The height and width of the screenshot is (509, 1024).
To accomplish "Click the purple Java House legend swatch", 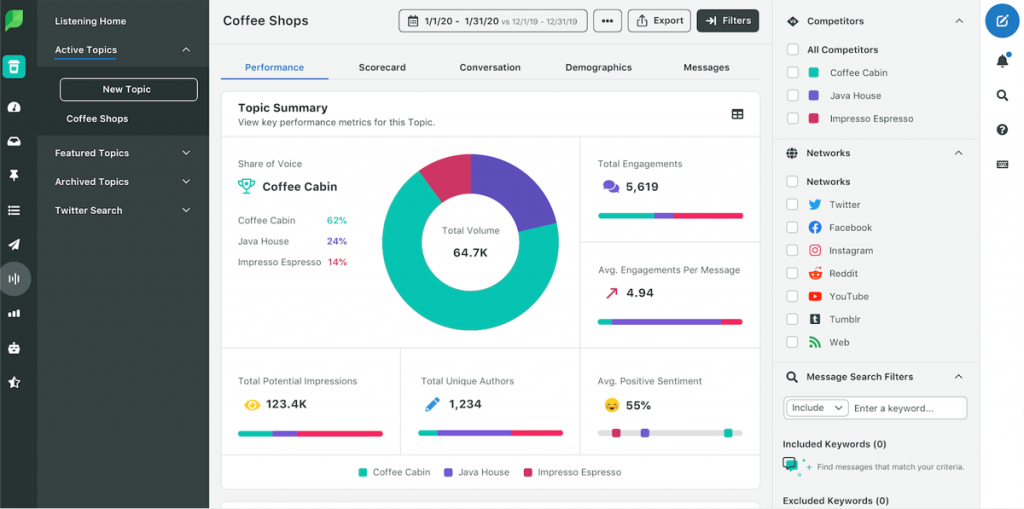I will pyautogui.click(x=449, y=472).
